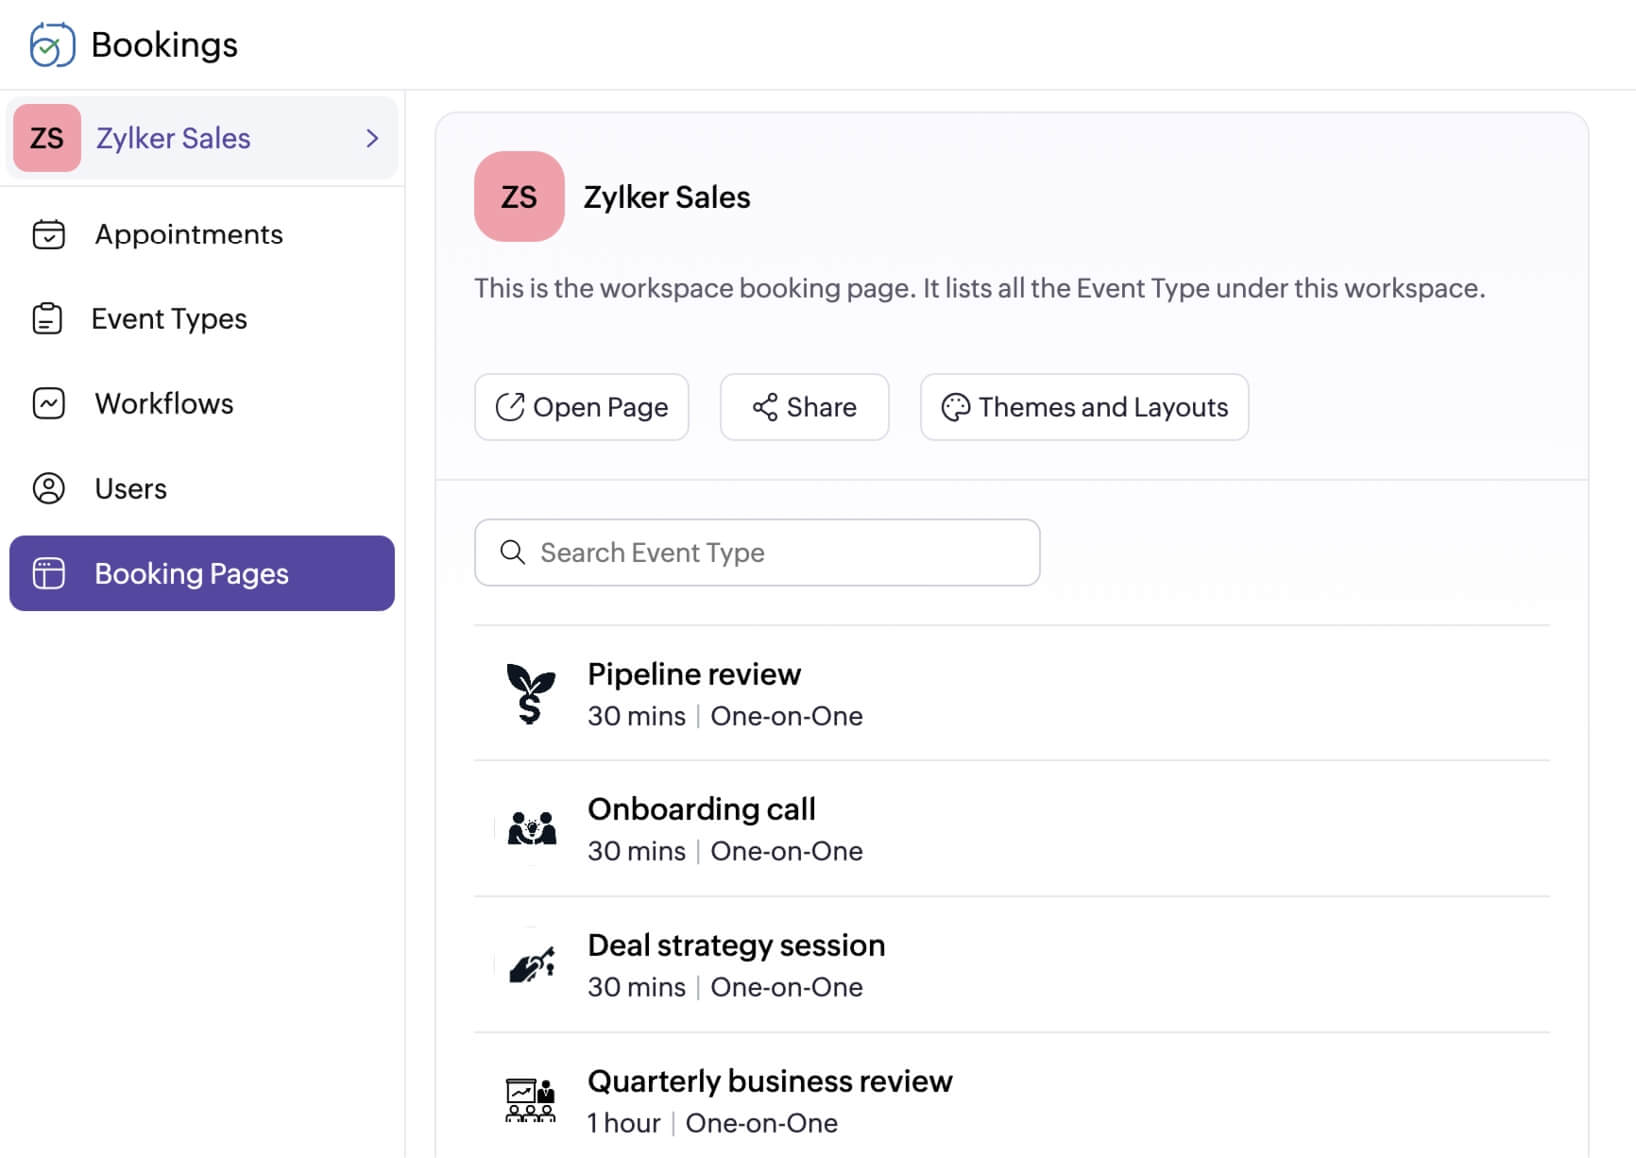This screenshot has height=1158, width=1636.
Task: Expand the Zylker Sales workspace chevron
Action: tap(372, 138)
